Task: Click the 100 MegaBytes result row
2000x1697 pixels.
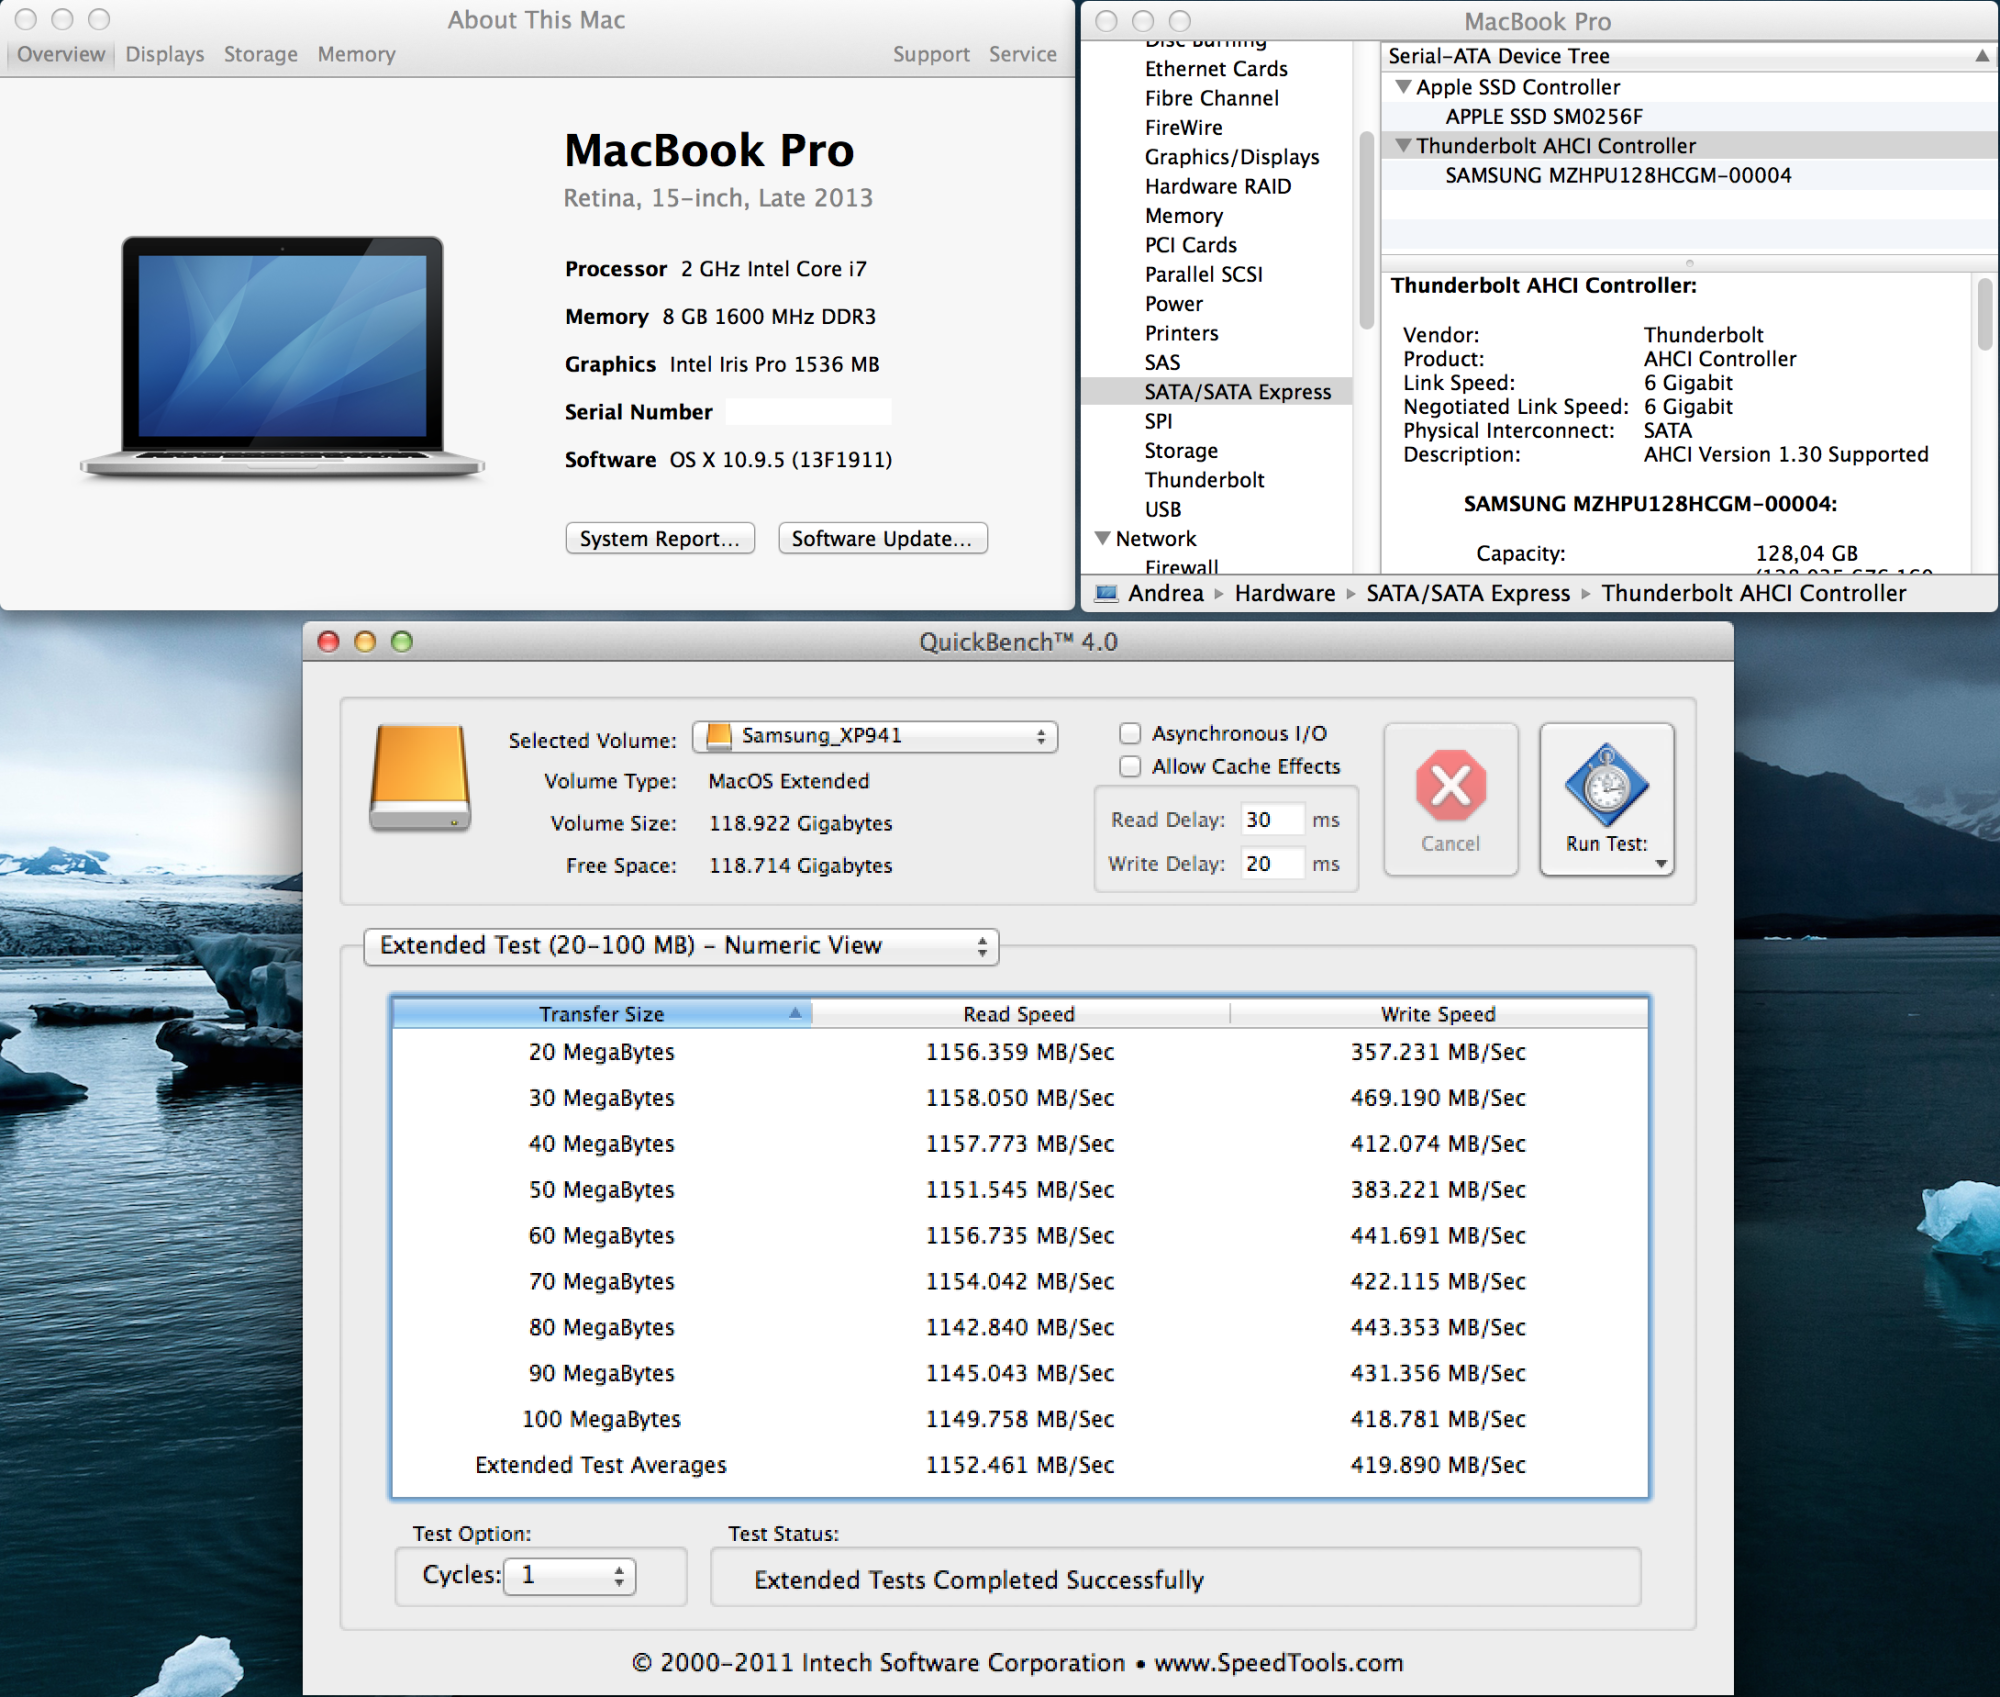Action: tap(1019, 1419)
